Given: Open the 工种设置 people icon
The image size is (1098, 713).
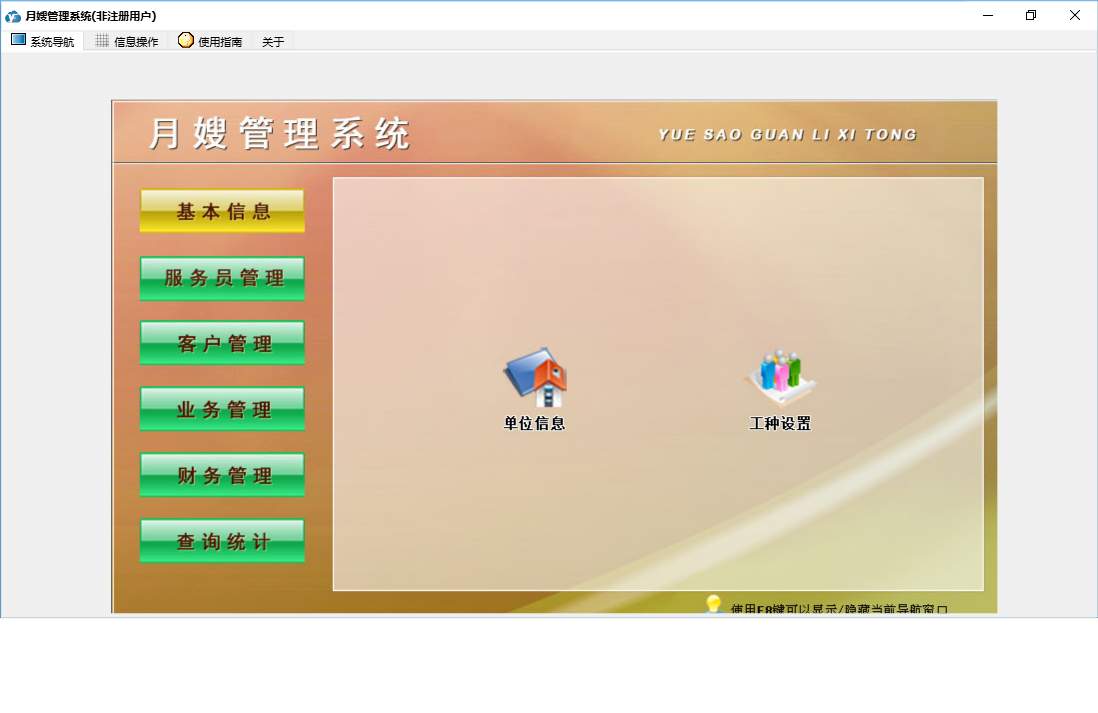Looking at the screenshot, I should [780, 378].
